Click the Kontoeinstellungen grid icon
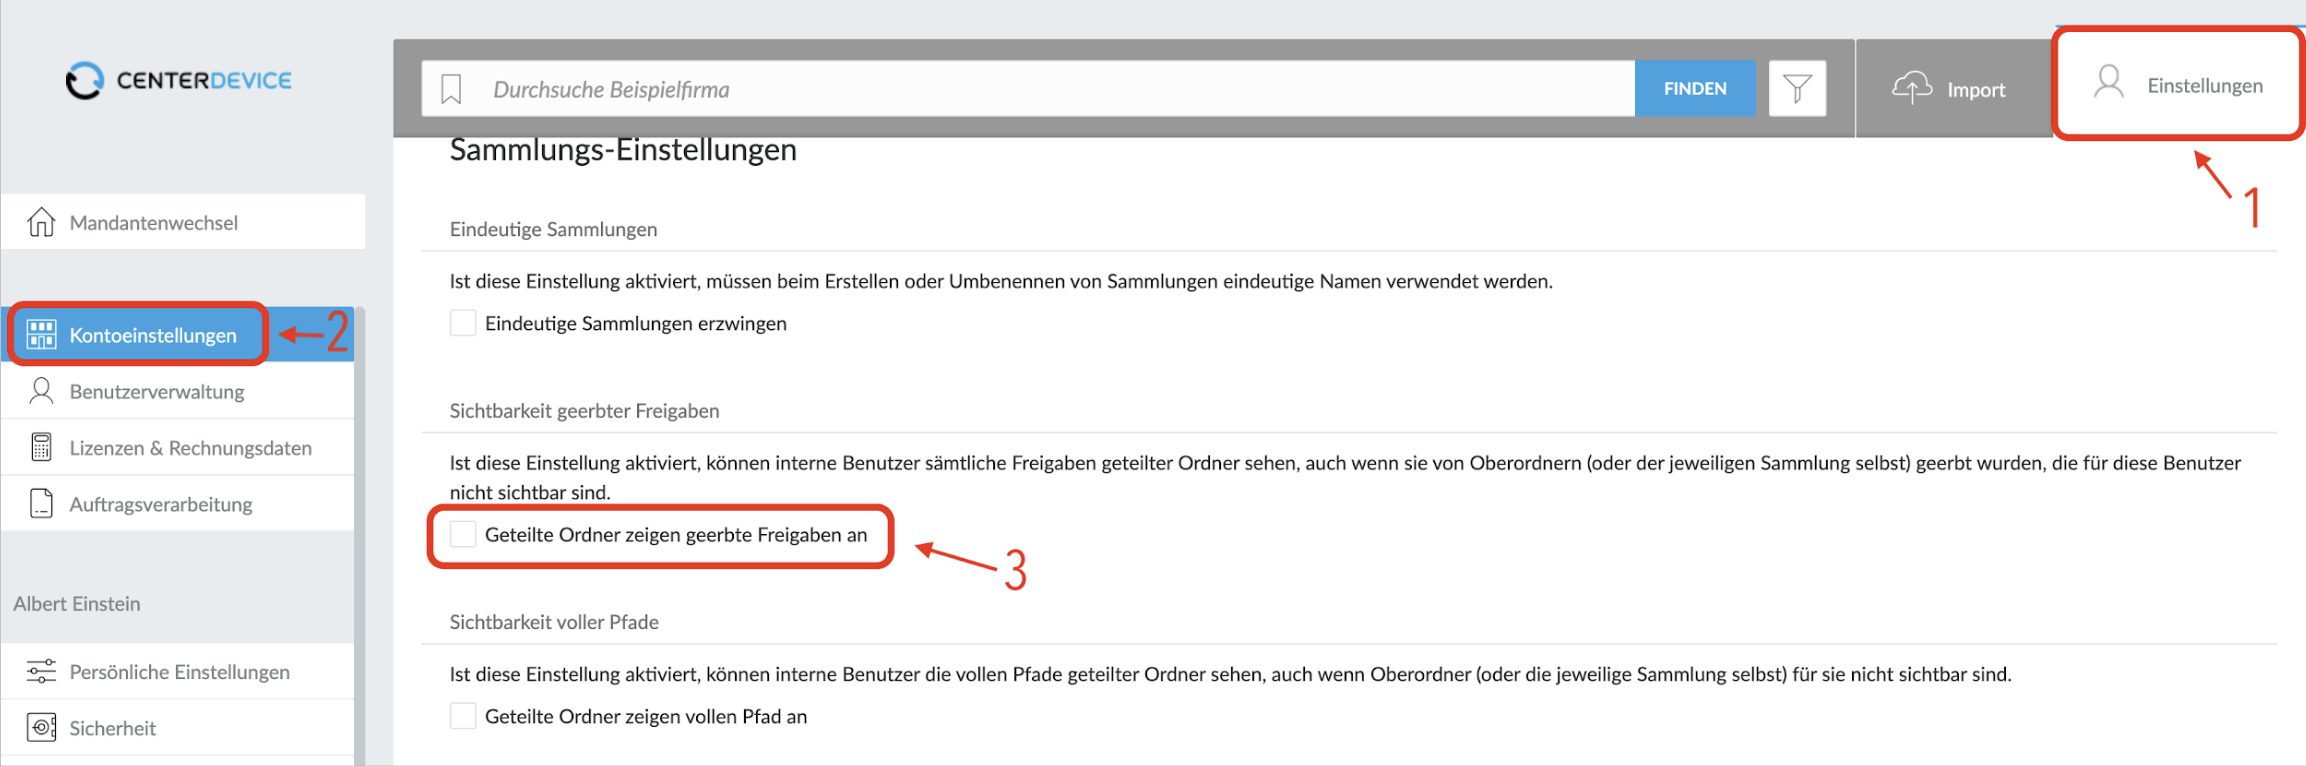 pos(41,334)
